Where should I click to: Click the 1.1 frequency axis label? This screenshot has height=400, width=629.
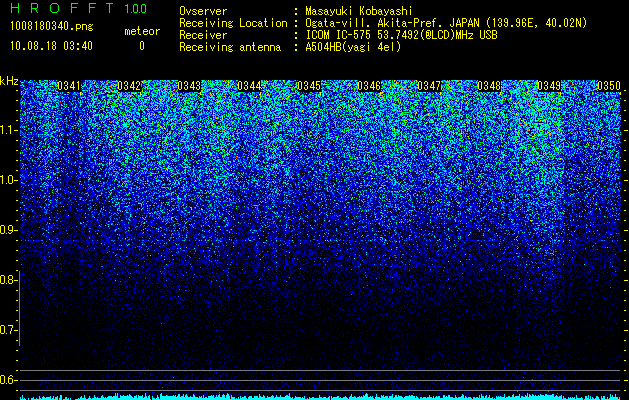tap(9, 130)
